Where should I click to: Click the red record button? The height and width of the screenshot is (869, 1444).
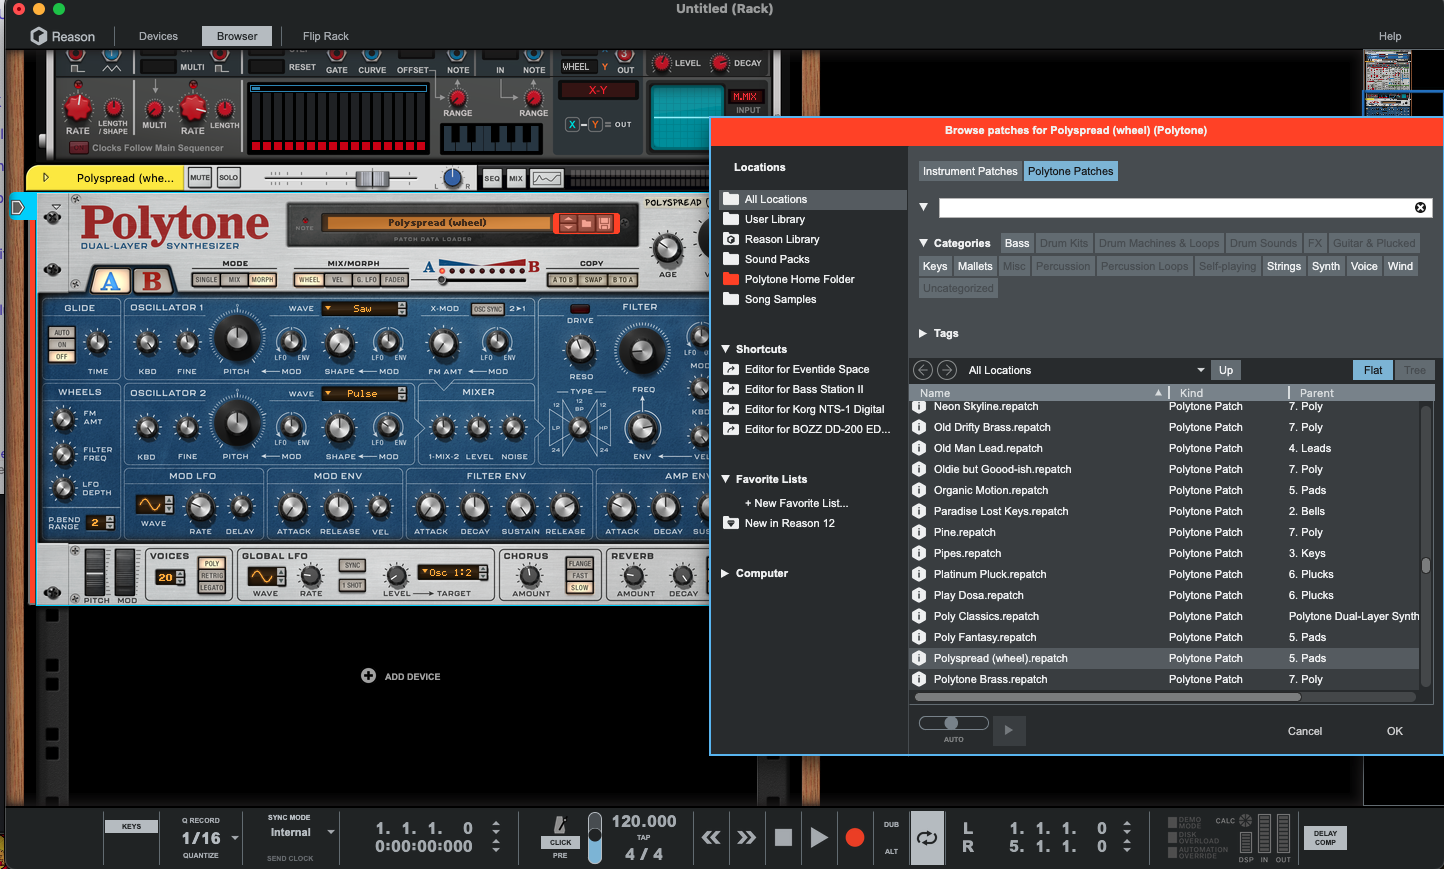point(855,838)
